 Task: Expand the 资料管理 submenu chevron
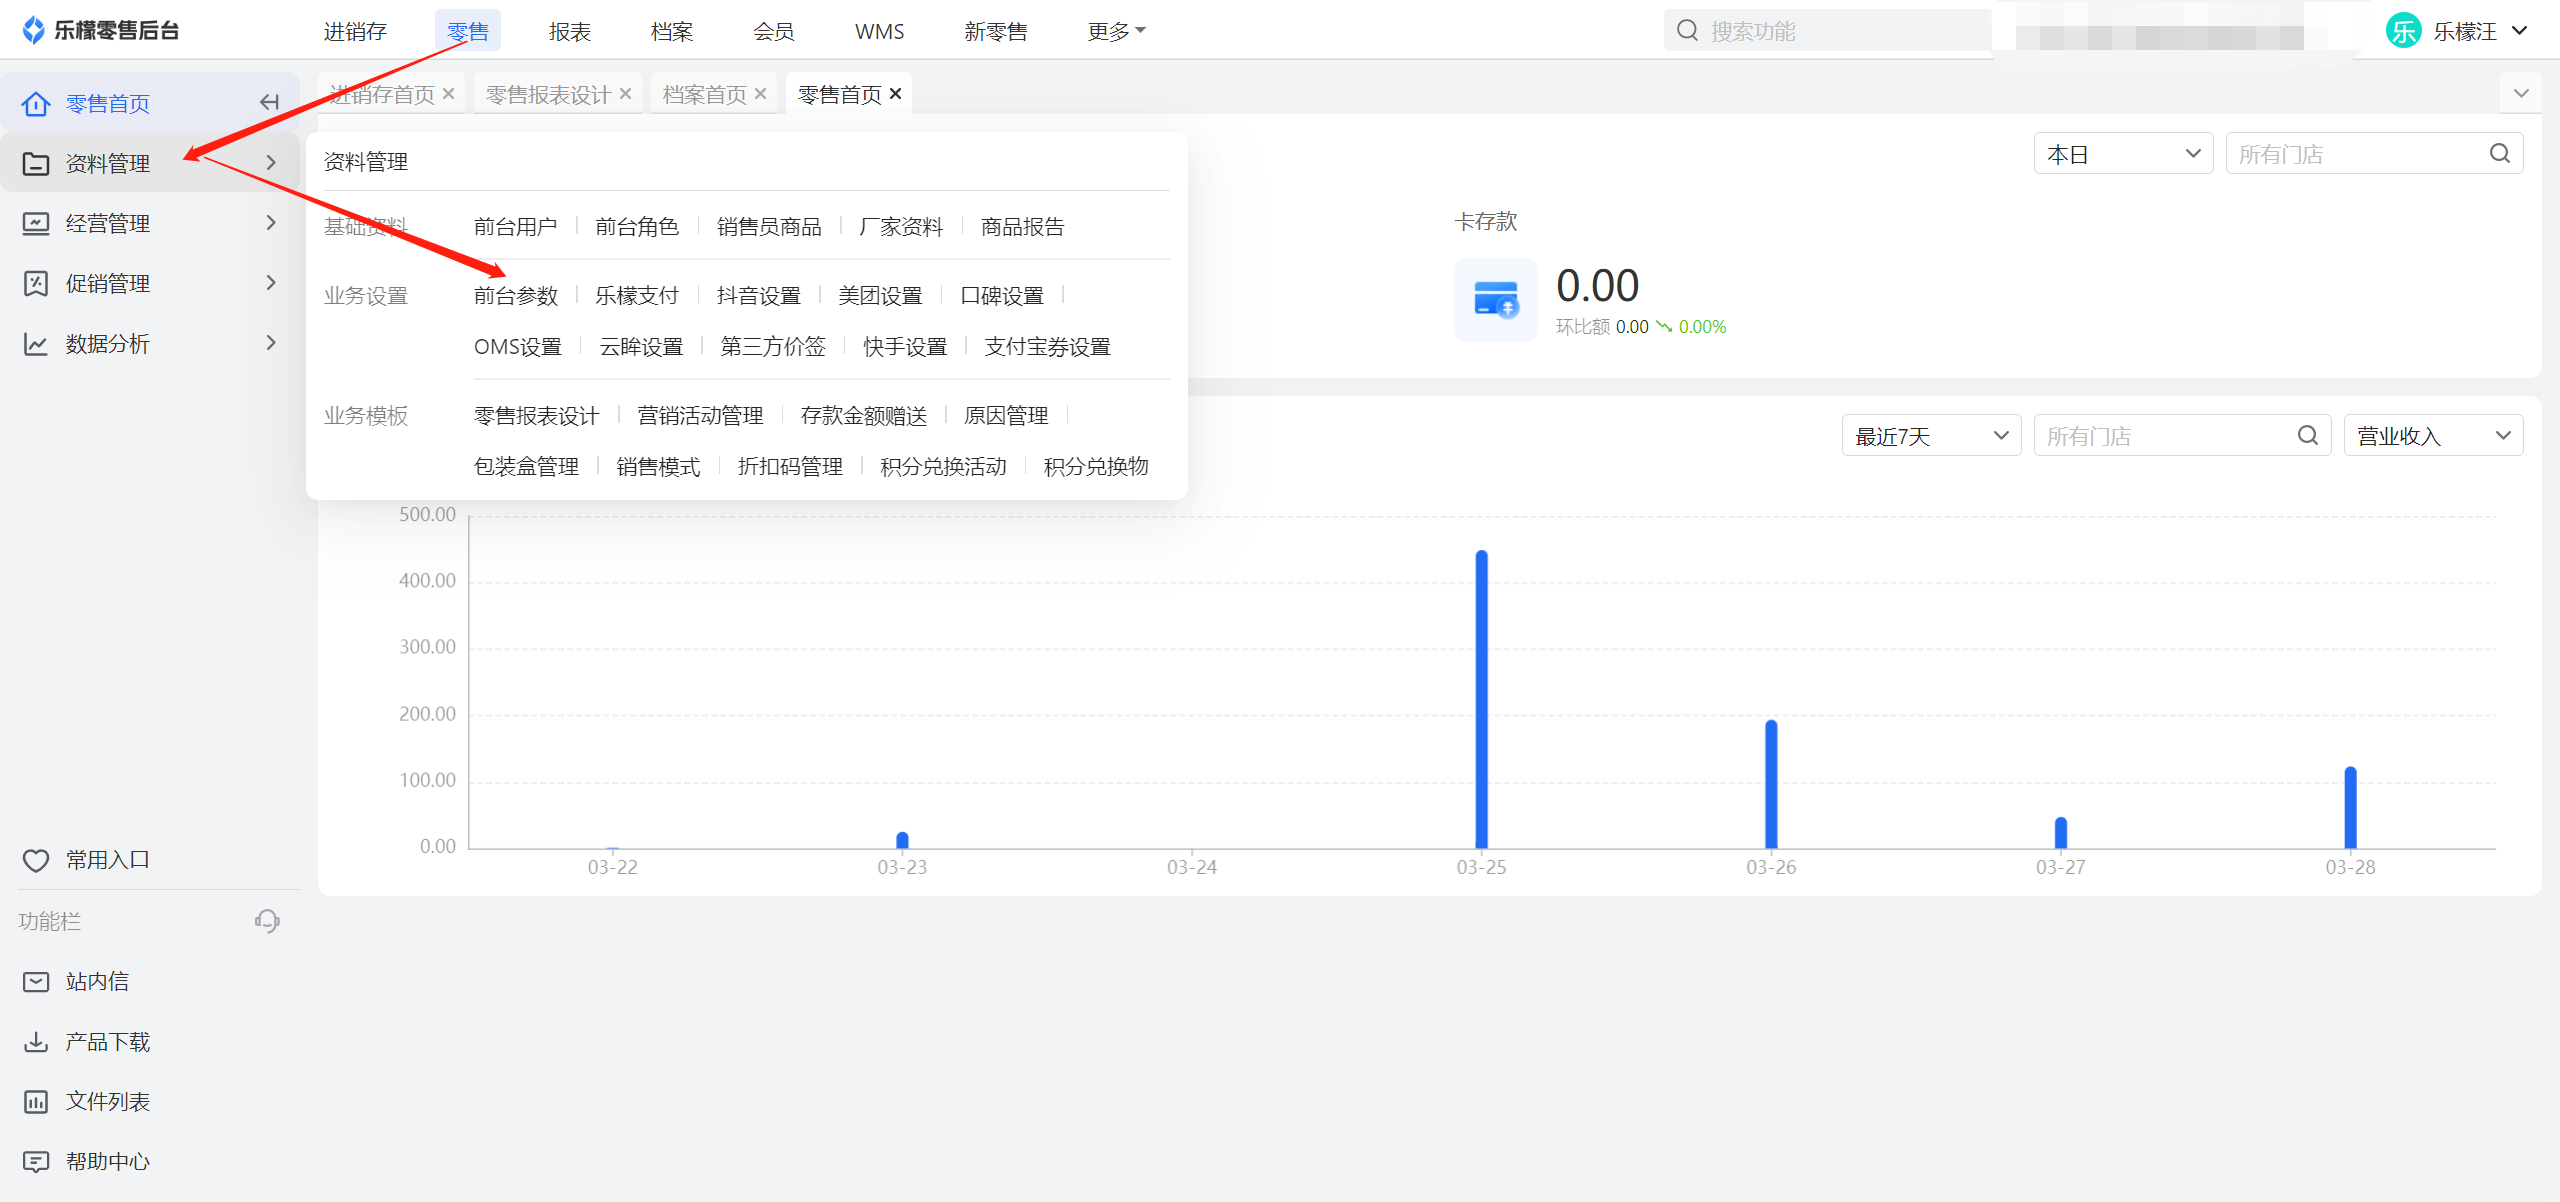point(270,162)
